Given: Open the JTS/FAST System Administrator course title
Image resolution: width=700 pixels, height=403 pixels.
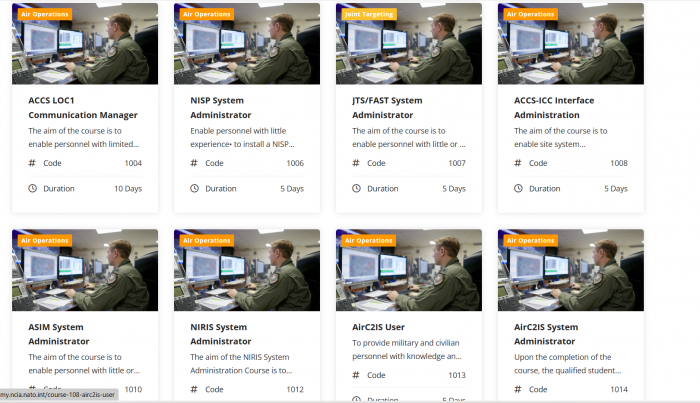Looking at the screenshot, I should click(x=387, y=108).
